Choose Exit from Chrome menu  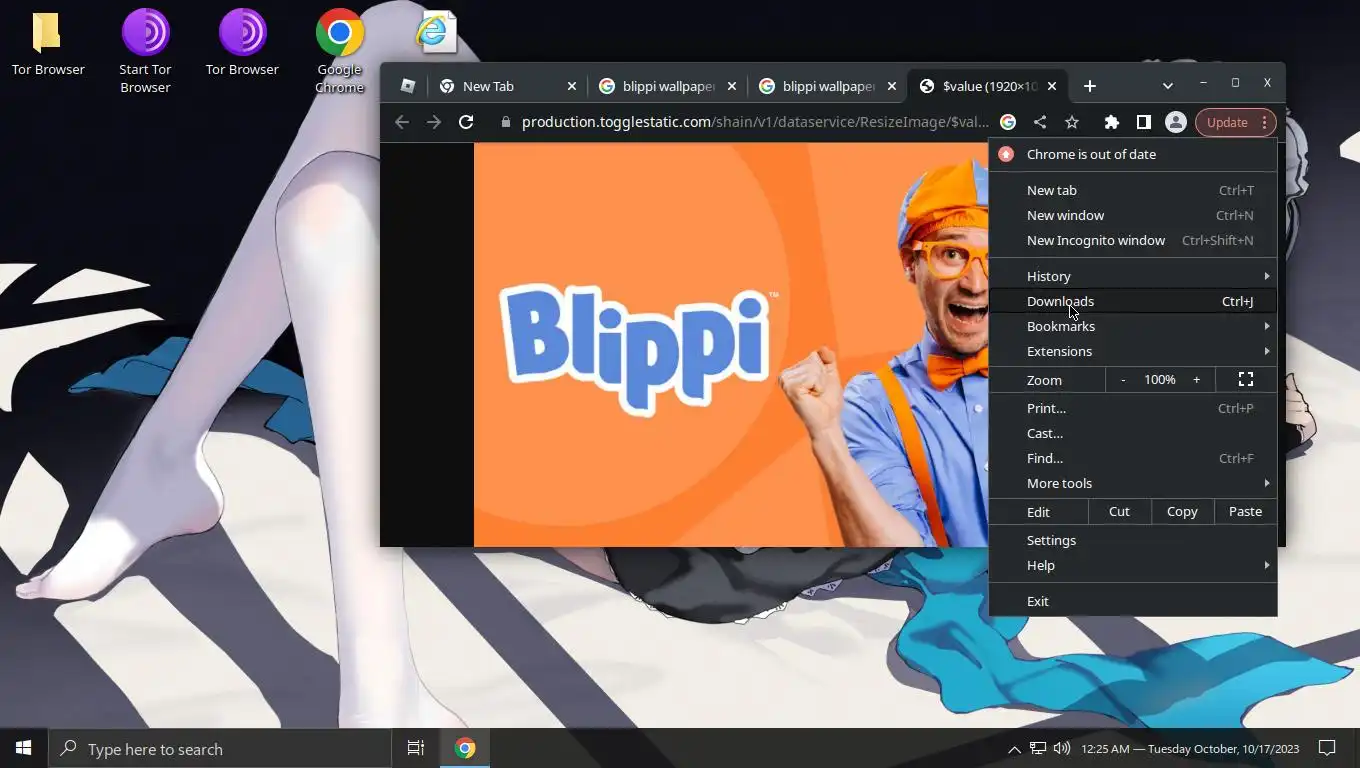(x=1133, y=601)
